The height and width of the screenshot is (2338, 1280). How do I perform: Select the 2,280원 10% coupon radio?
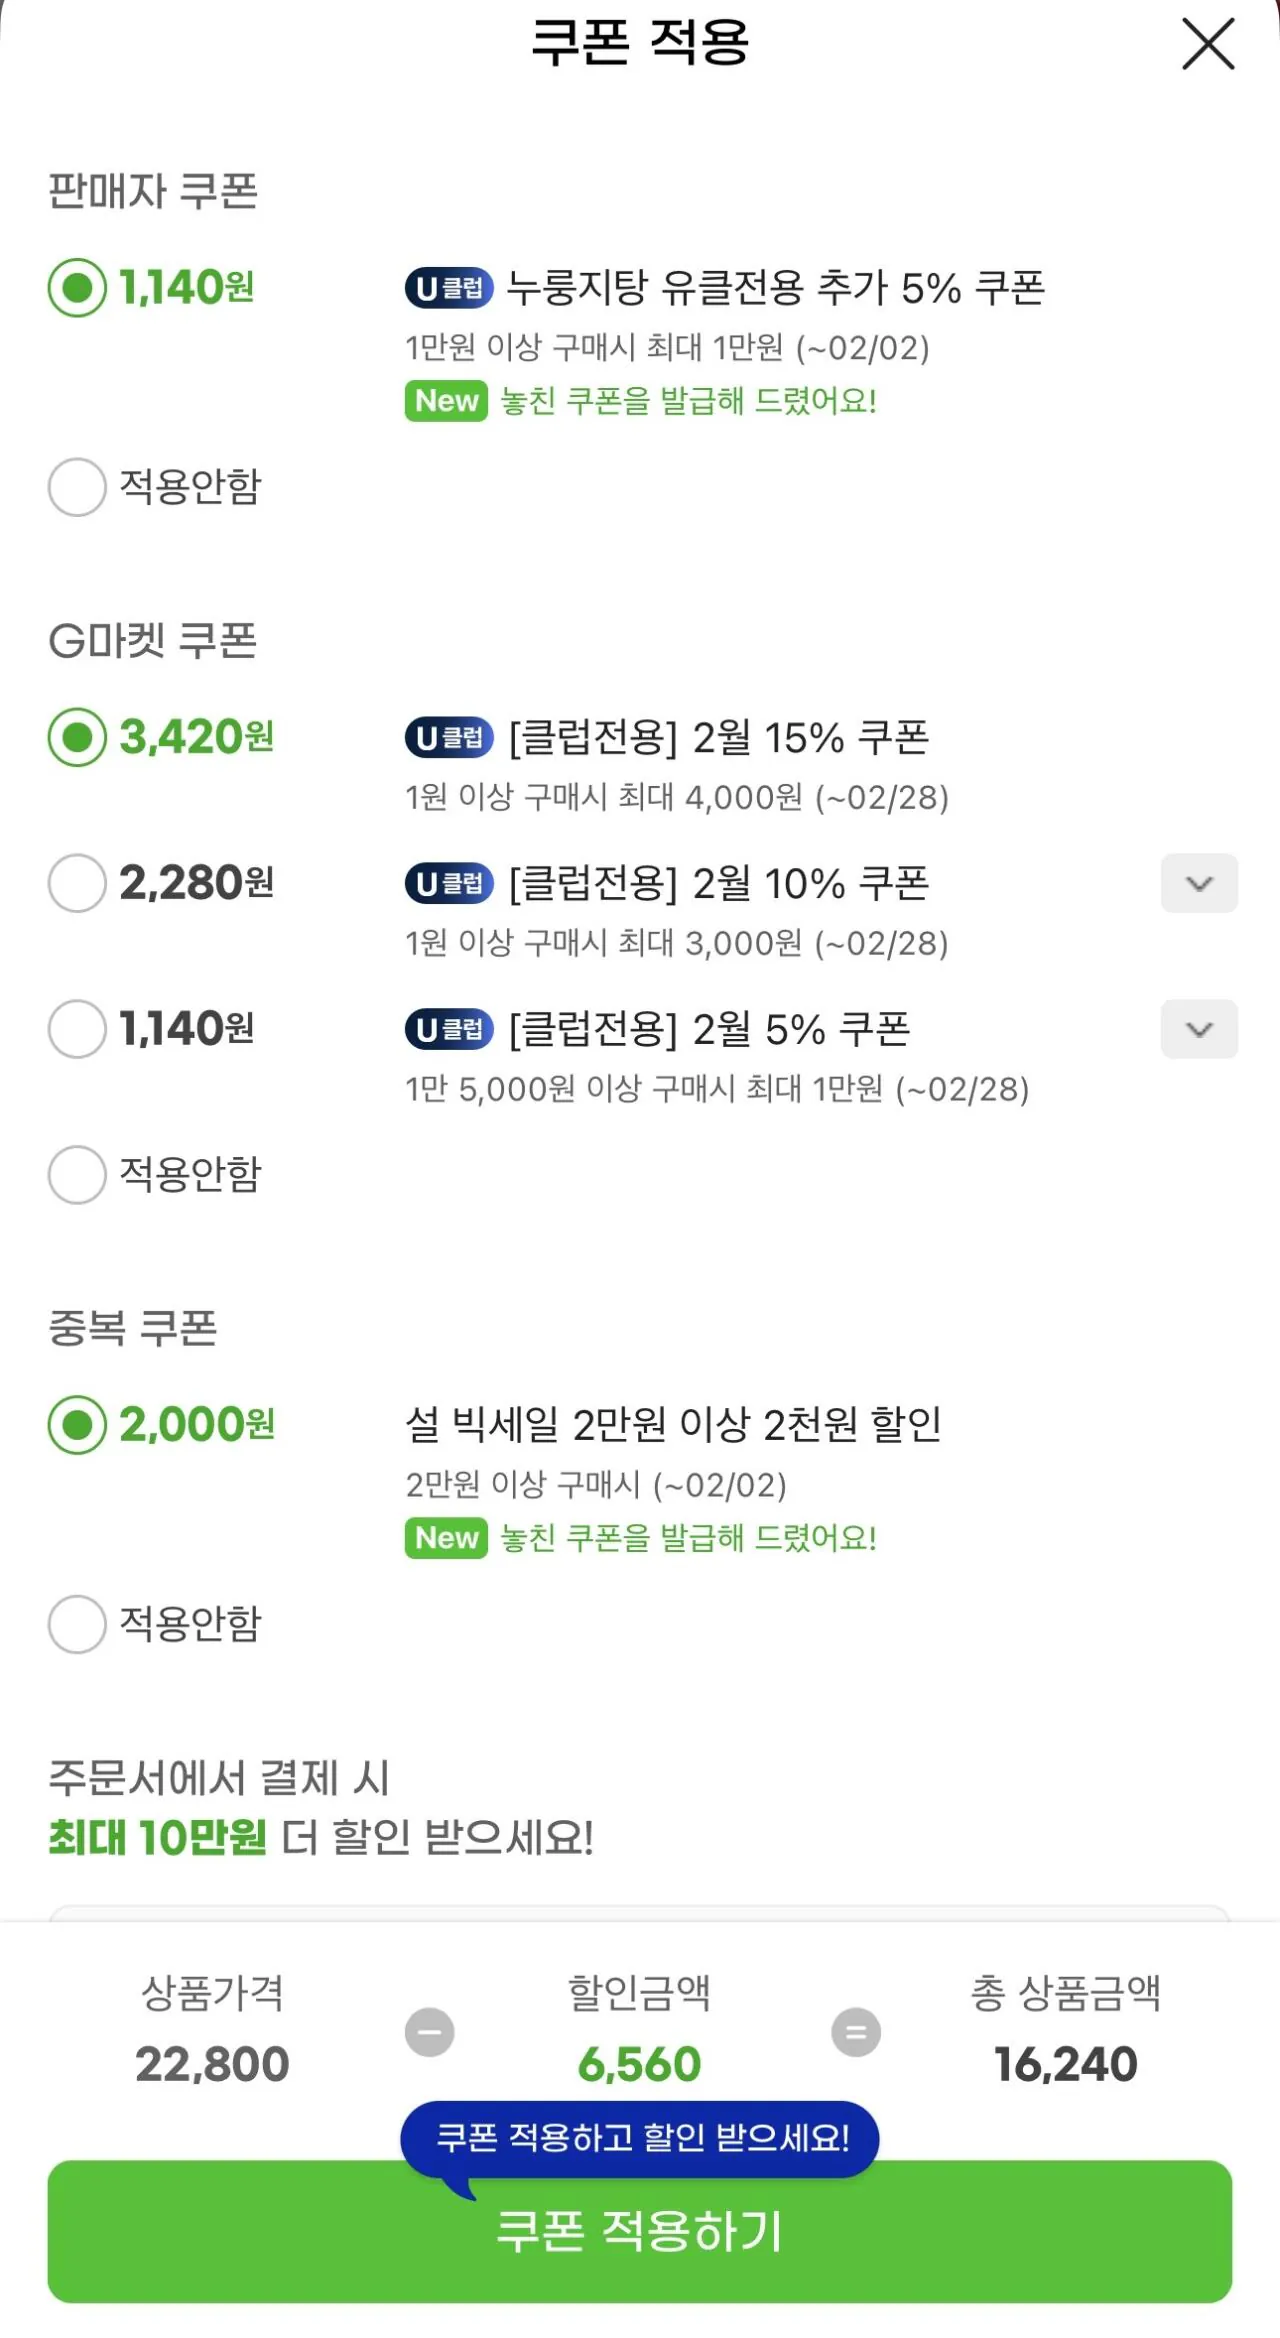point(77,883)
